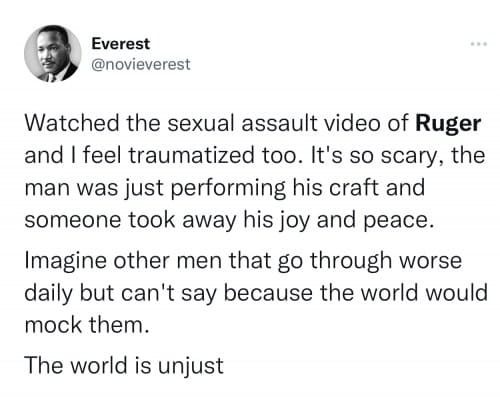Click the line starting "daily but can't say"

point(256,293)
